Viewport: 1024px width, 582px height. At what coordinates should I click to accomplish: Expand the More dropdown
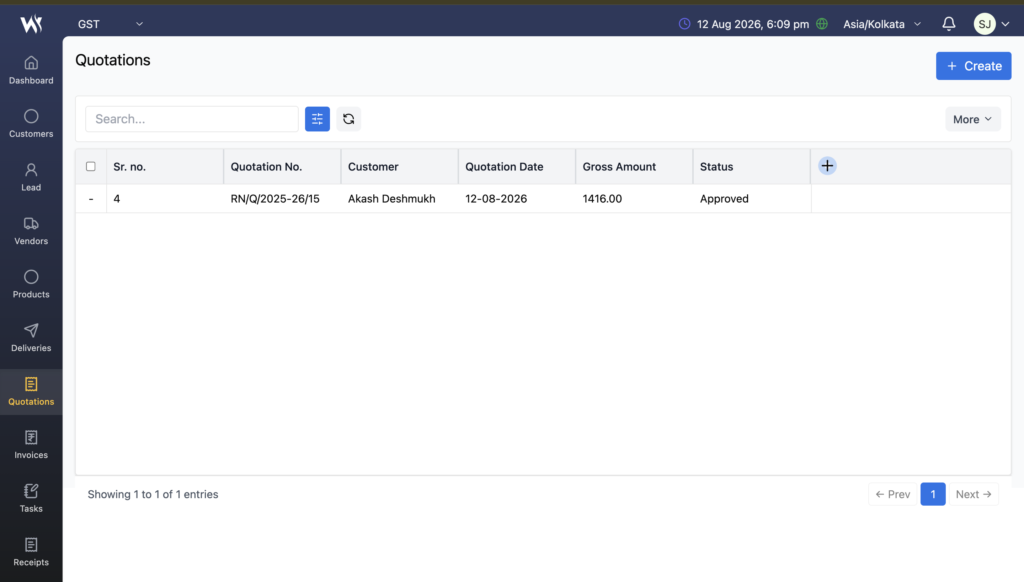pyautogui.click(x=973, y=120)
